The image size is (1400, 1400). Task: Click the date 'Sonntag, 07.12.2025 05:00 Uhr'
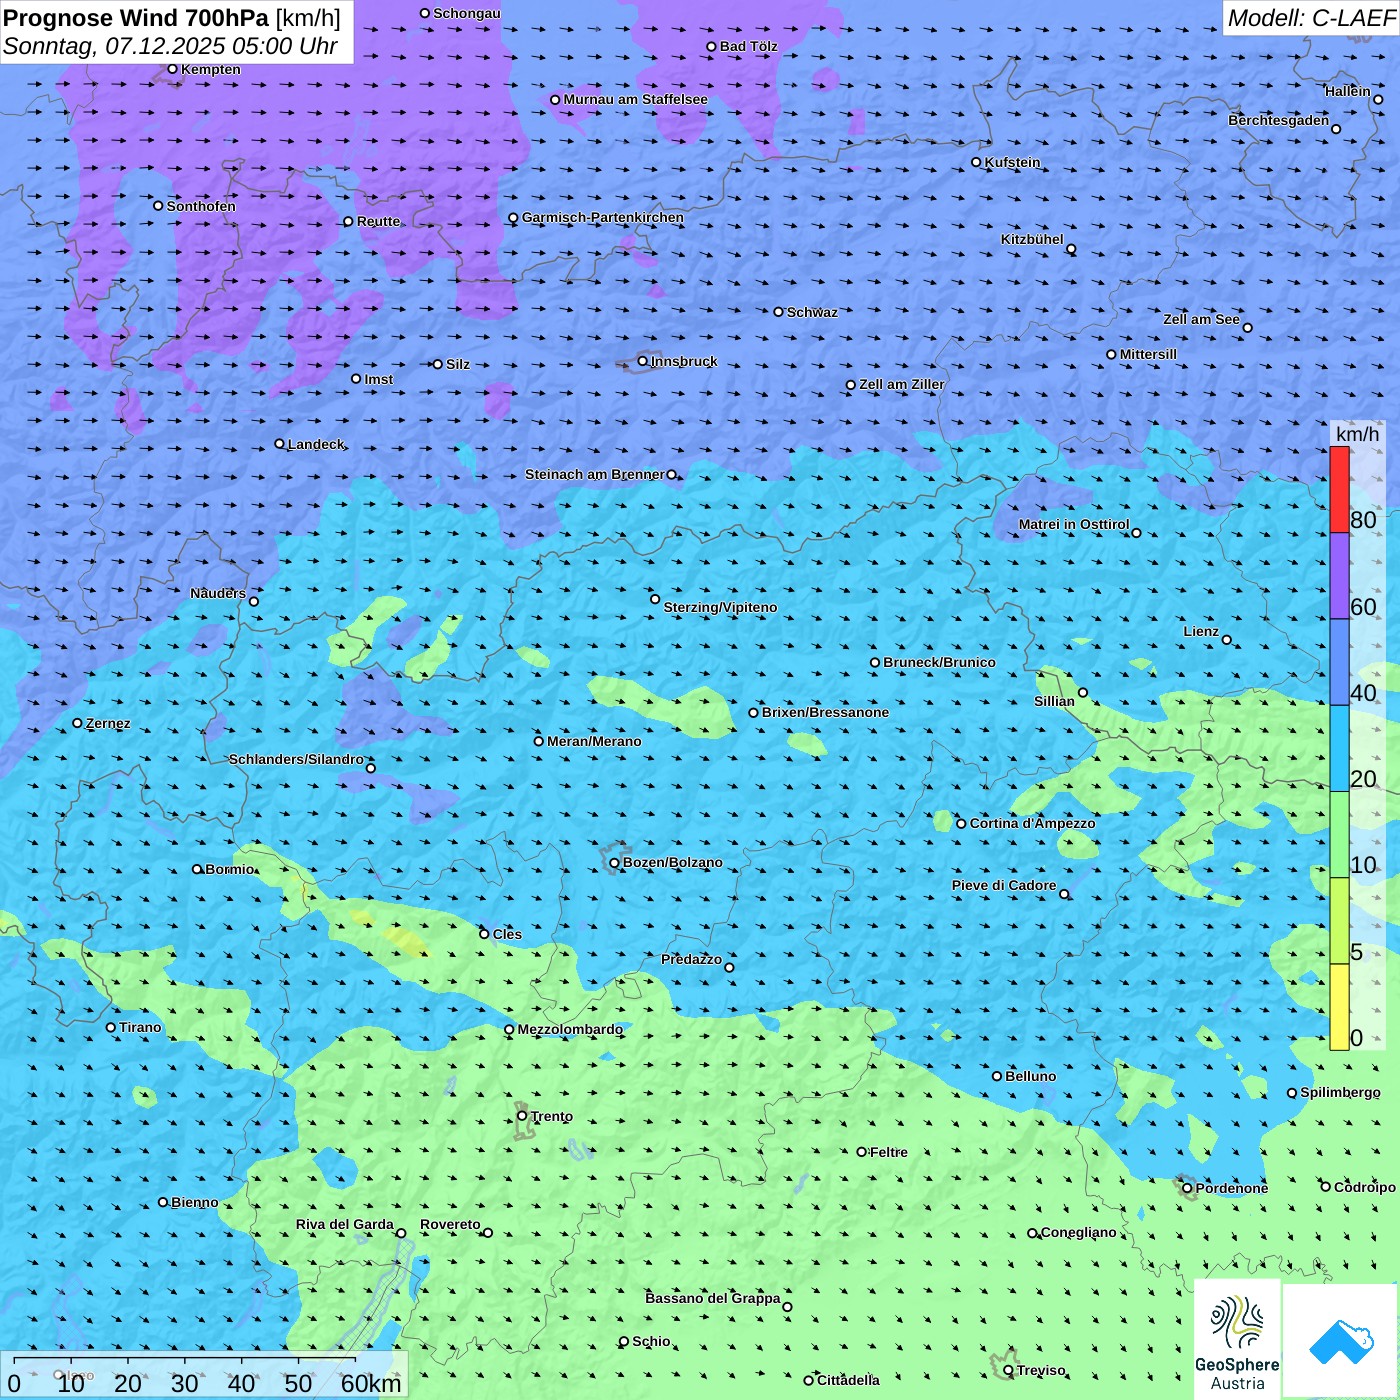170,46
